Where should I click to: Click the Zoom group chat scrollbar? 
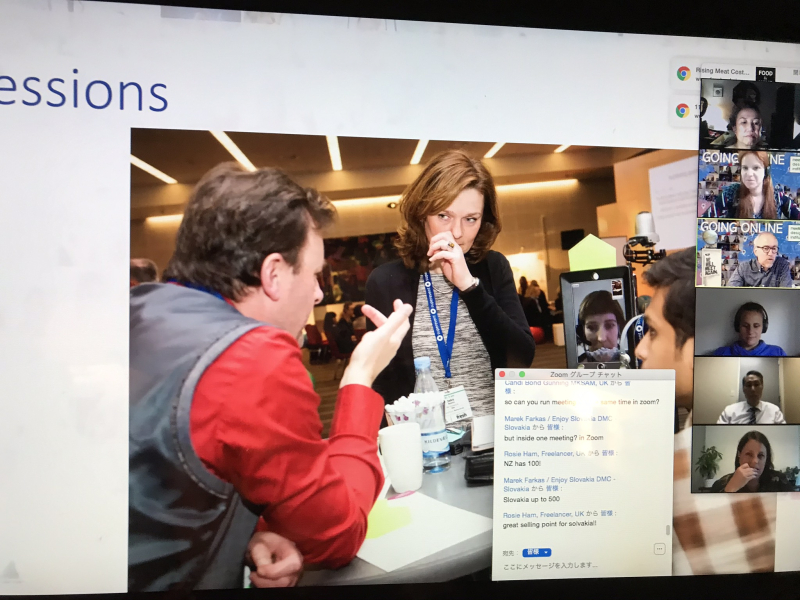[x=667, y=530]
